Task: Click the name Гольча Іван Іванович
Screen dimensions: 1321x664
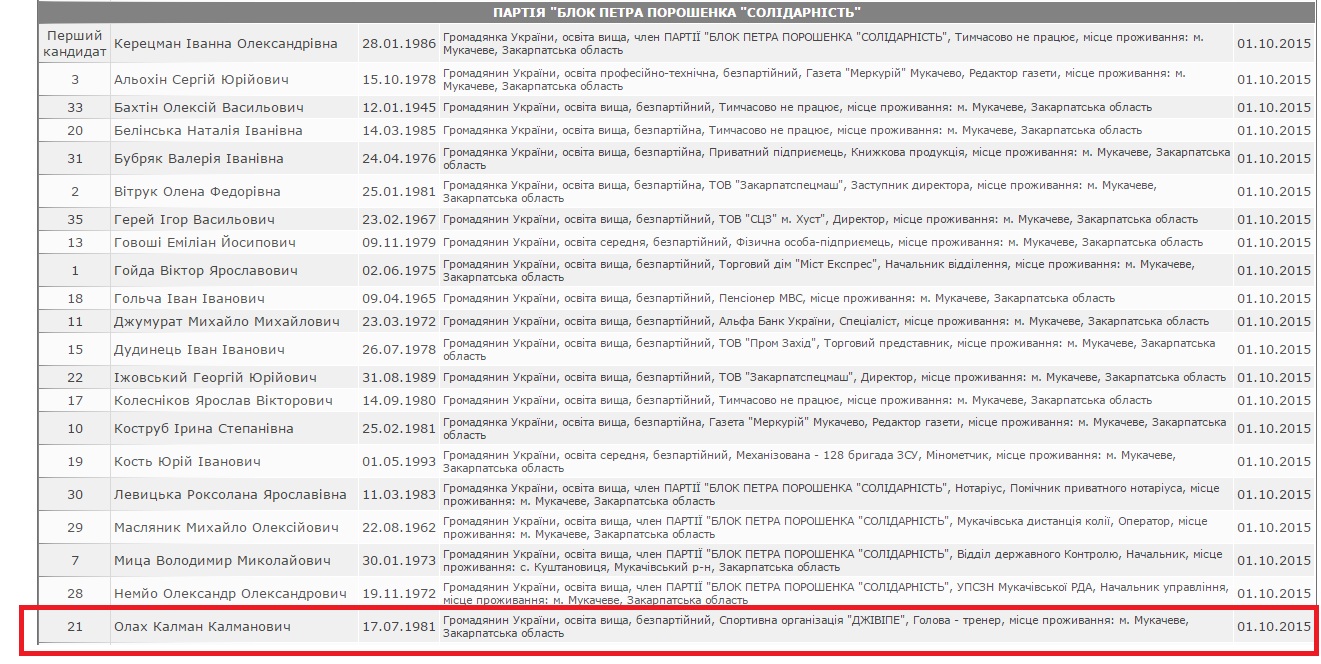Action: click(x=190, y=298)
